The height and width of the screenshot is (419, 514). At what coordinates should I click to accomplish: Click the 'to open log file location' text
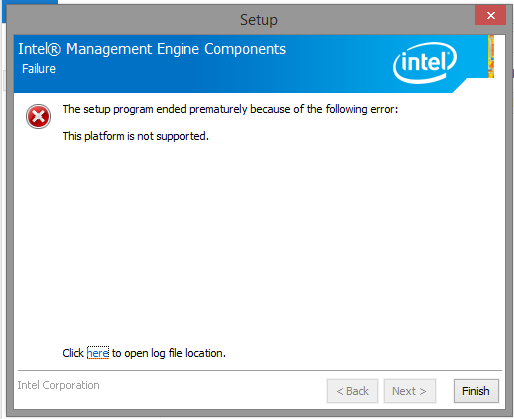(169, 353)
